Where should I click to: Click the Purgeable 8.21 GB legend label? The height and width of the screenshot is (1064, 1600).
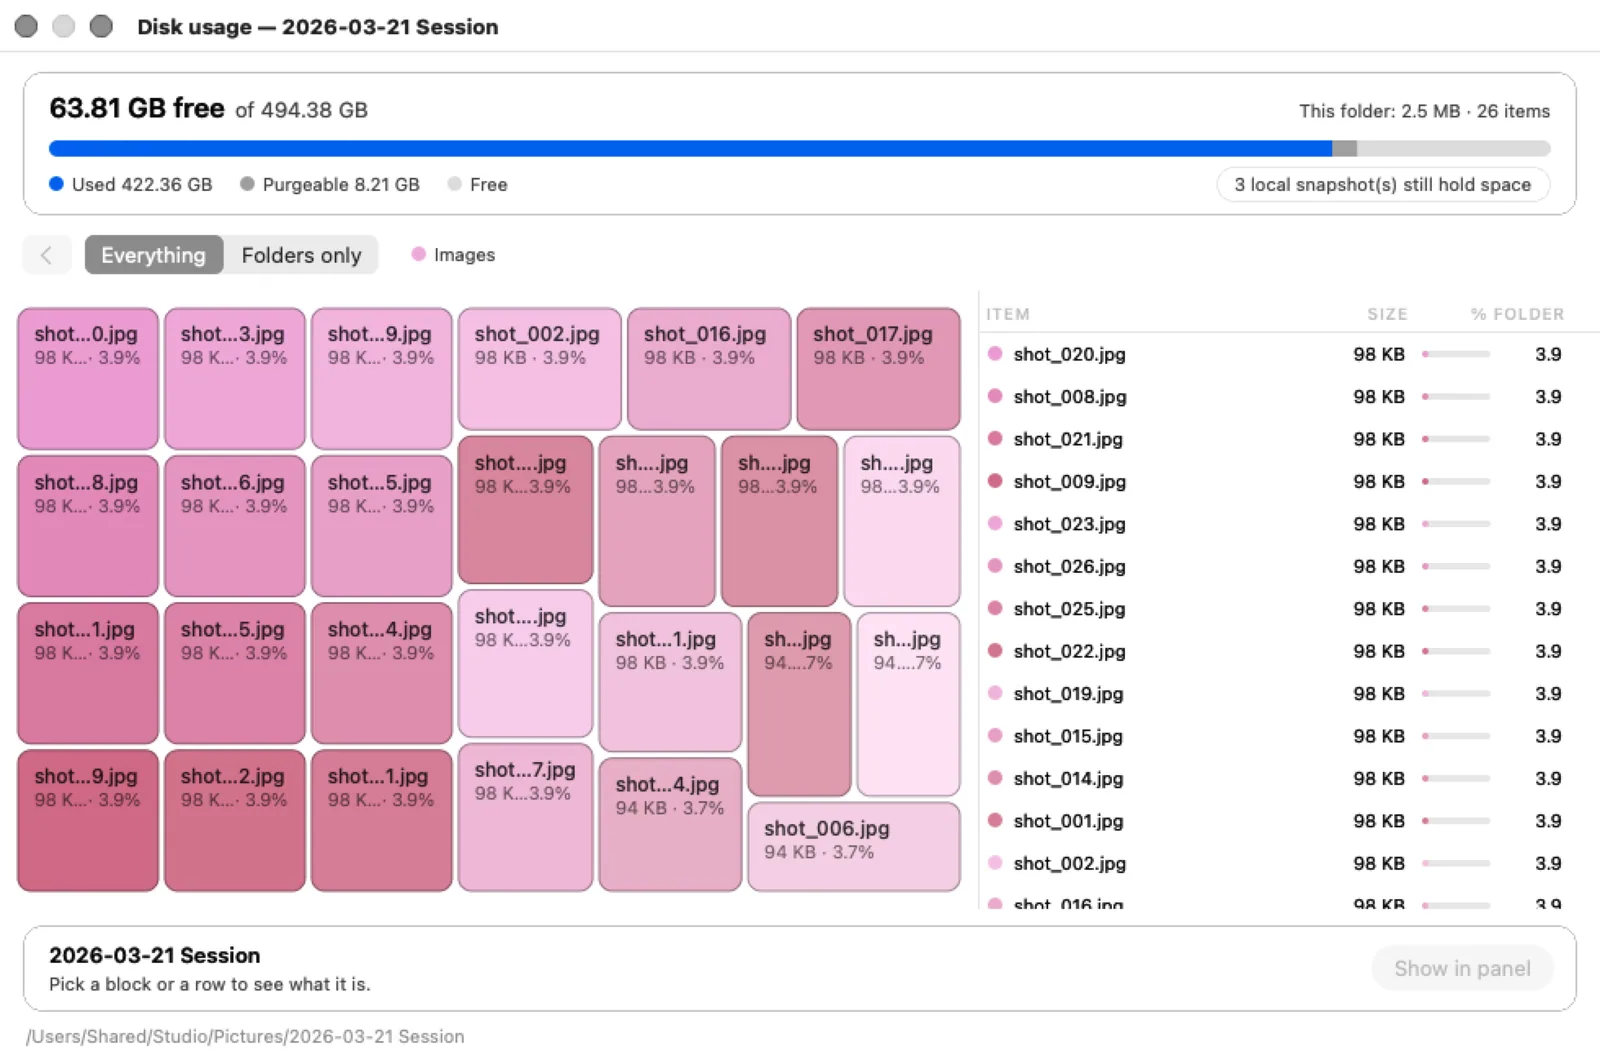(341, 184)
